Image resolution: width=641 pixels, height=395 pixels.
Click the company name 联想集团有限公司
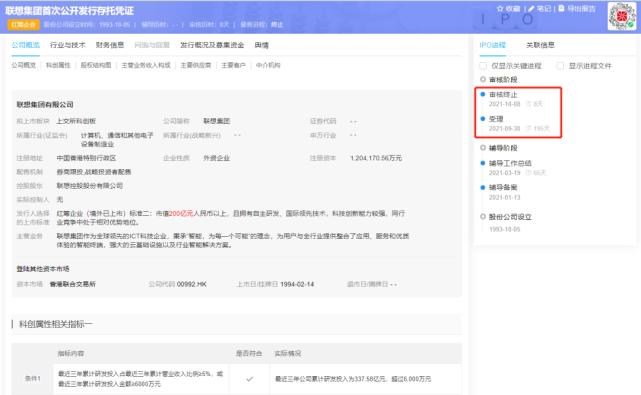[x=45, y=105]
